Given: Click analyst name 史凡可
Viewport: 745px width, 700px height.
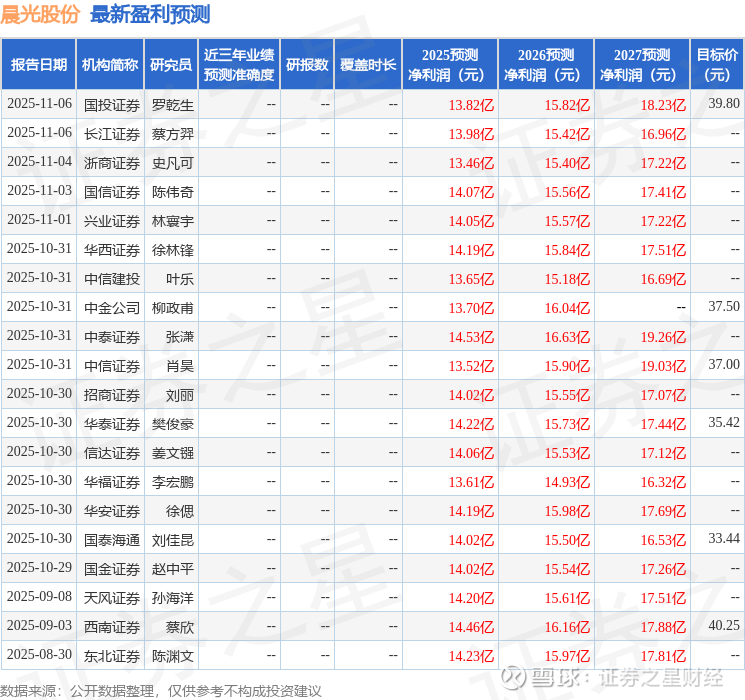Looking at the screenshot, I should tap(172, 163).
